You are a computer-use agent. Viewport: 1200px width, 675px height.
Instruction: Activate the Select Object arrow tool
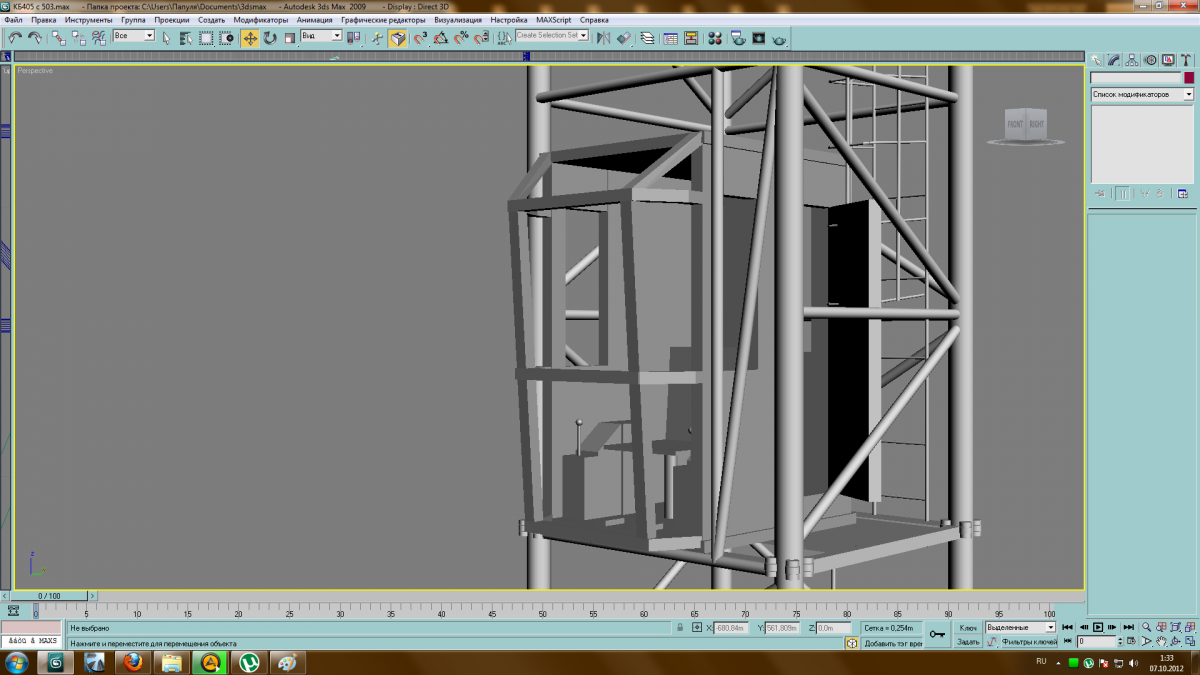[166, 38]
